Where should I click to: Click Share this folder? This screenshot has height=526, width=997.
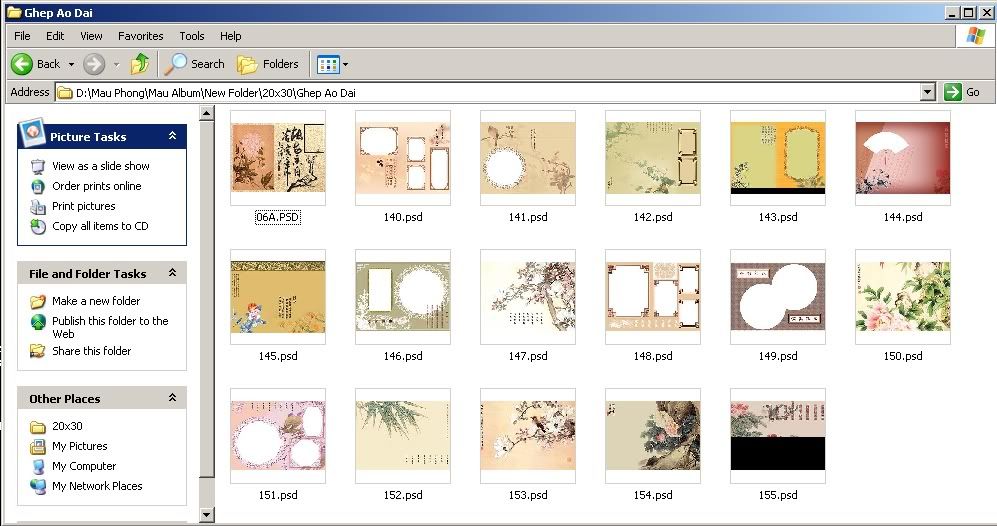pyautogui.click(x=92, y=351)
